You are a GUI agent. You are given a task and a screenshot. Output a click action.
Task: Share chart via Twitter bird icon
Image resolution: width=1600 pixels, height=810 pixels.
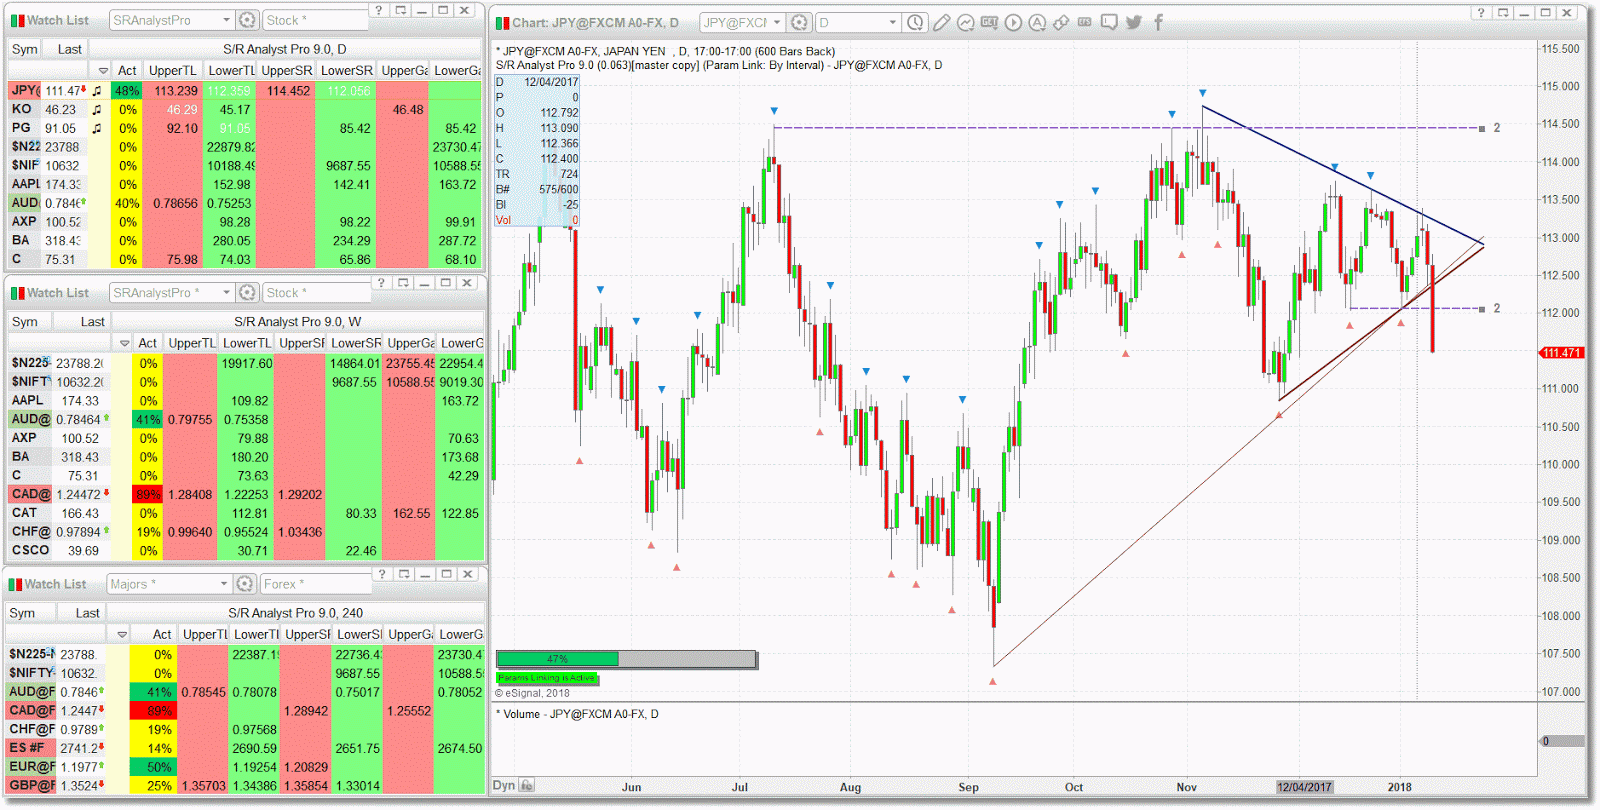tap(1133, 22)
